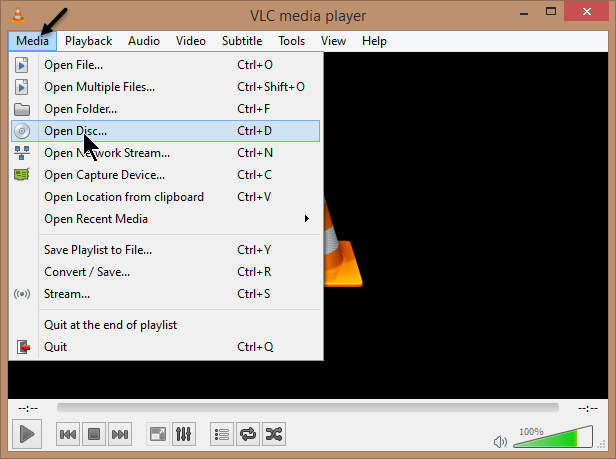The image size is (616, 459).
Task: Toggle loop repeat mode
Action: coord(248,434)
